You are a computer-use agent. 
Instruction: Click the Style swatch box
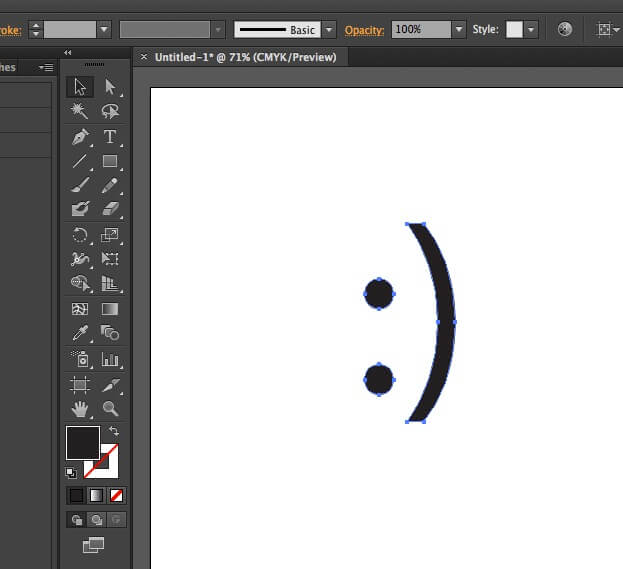(514, 29)
